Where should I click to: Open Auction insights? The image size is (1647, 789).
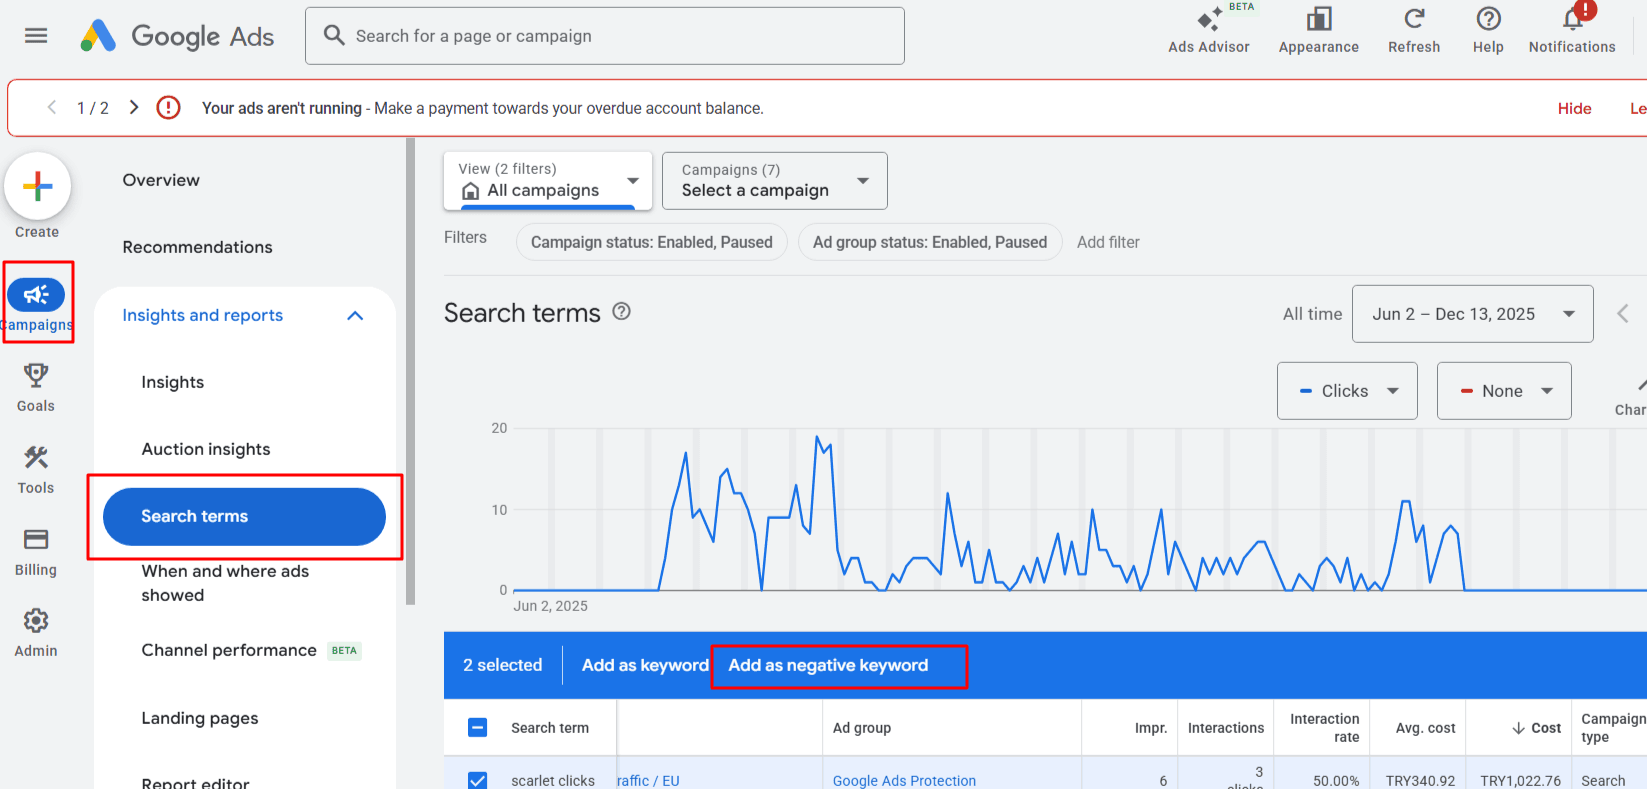206,449
